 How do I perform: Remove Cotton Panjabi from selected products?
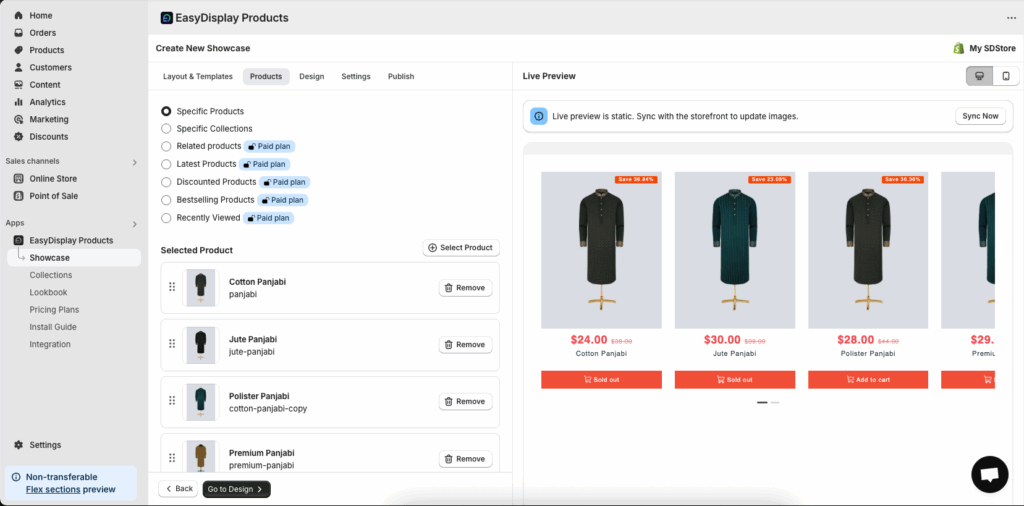click(466, 288)
